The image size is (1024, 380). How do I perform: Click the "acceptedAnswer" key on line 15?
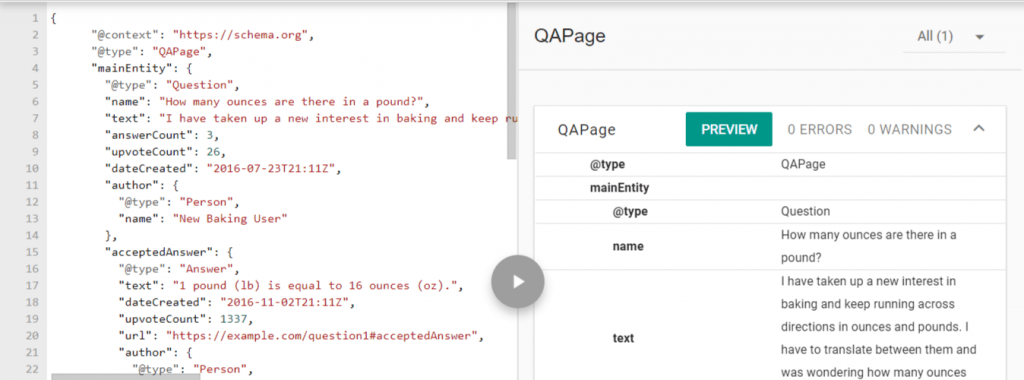pyautogui.click(x=159, y=252)
